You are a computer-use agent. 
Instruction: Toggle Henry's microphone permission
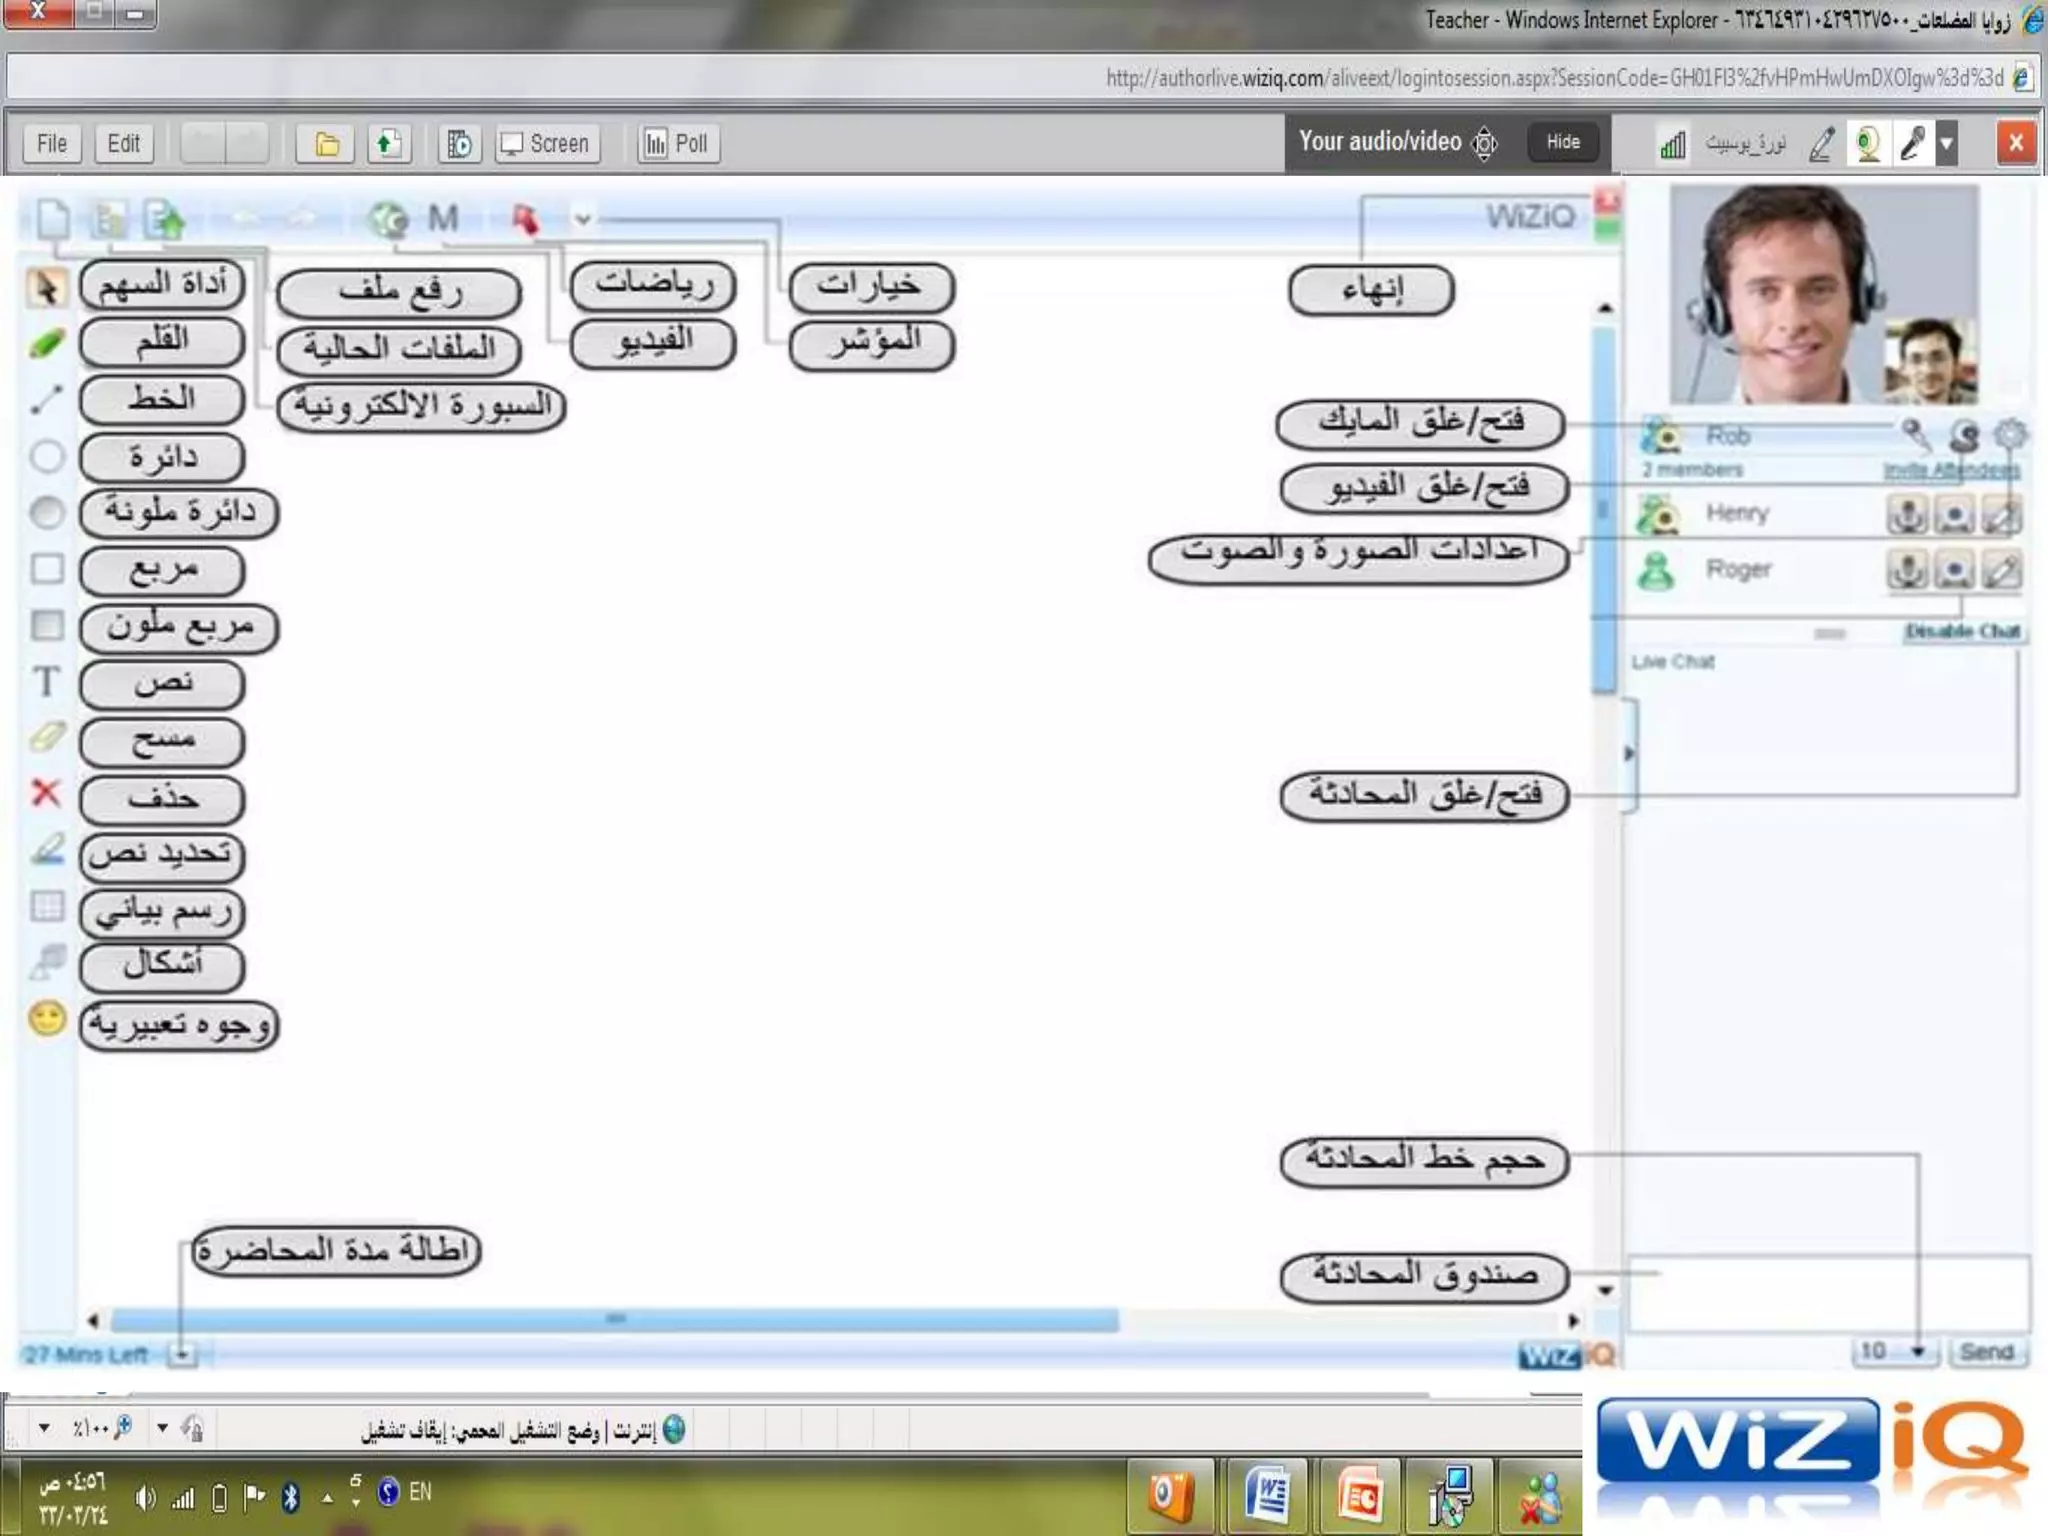point(1907,515)
